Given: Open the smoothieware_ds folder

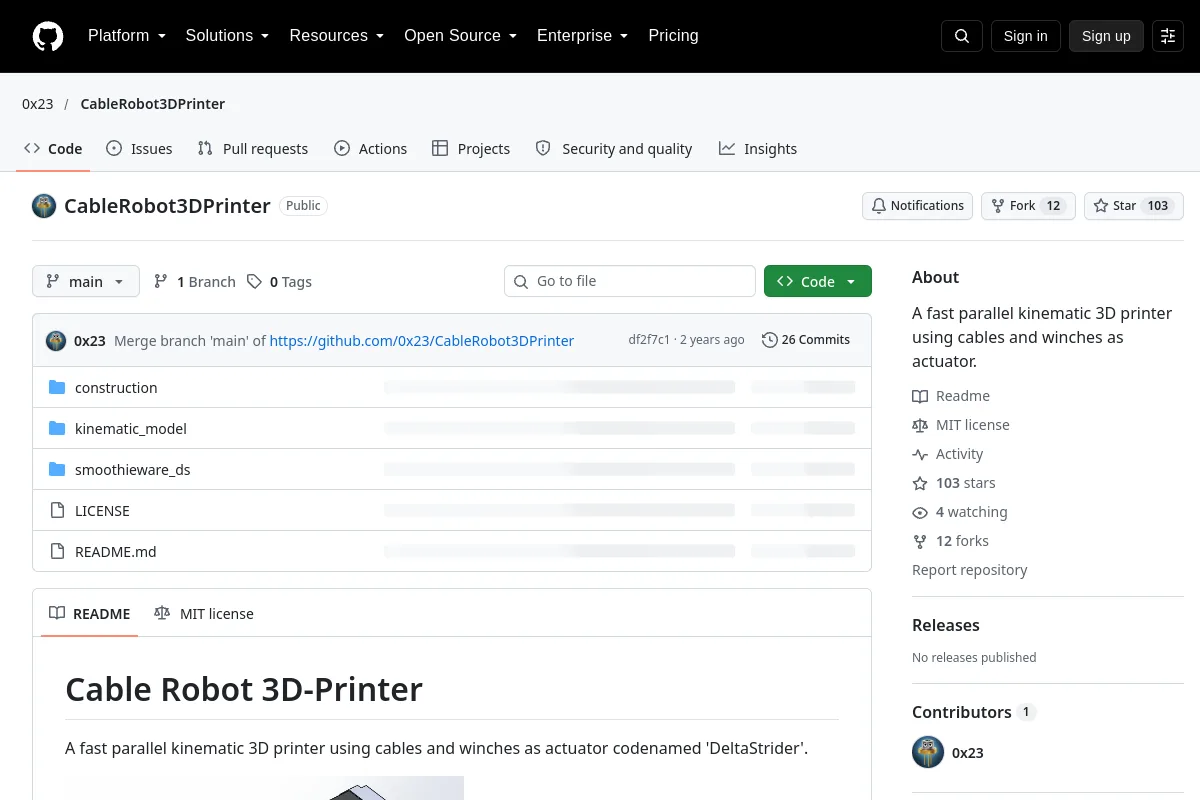Looking at the screenshot, I should (133, 470).
